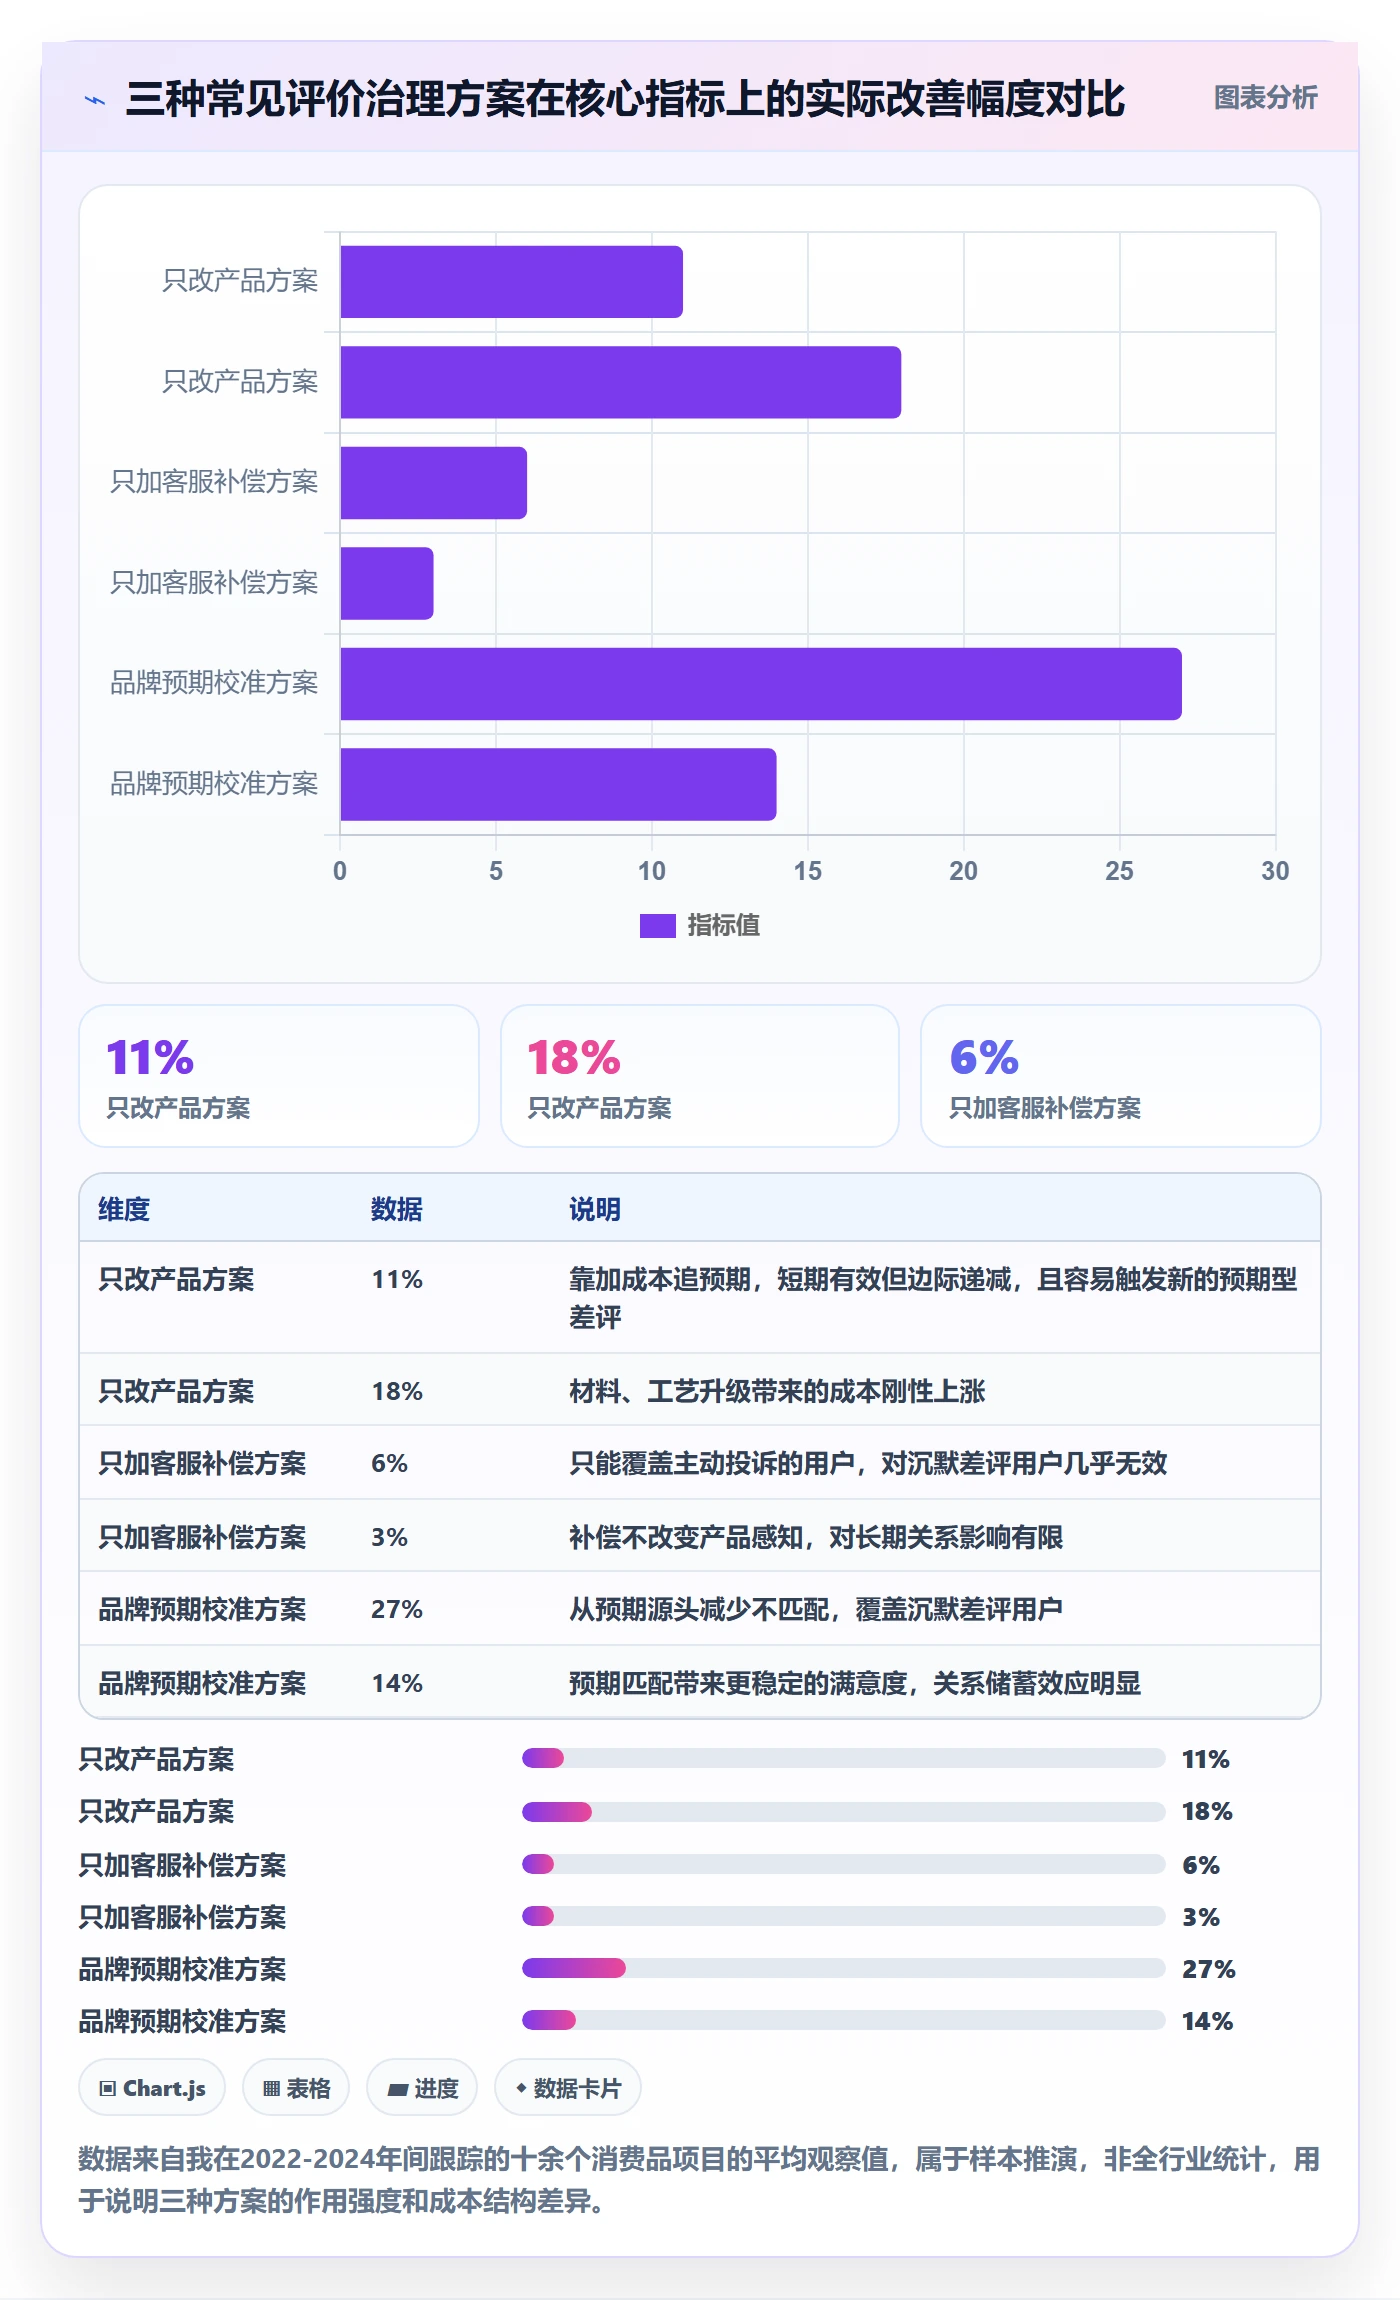This screenshot has width=1400, height=2300.
Task: Click the 14% table cell
Action: click(x=397, y=1683)
